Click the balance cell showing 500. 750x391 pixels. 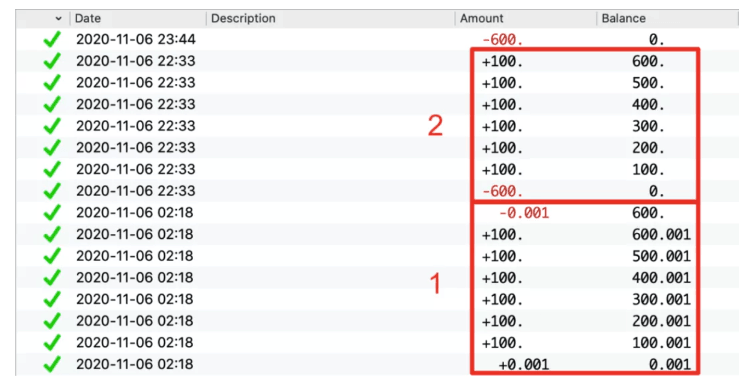click(x=648, y=83)
